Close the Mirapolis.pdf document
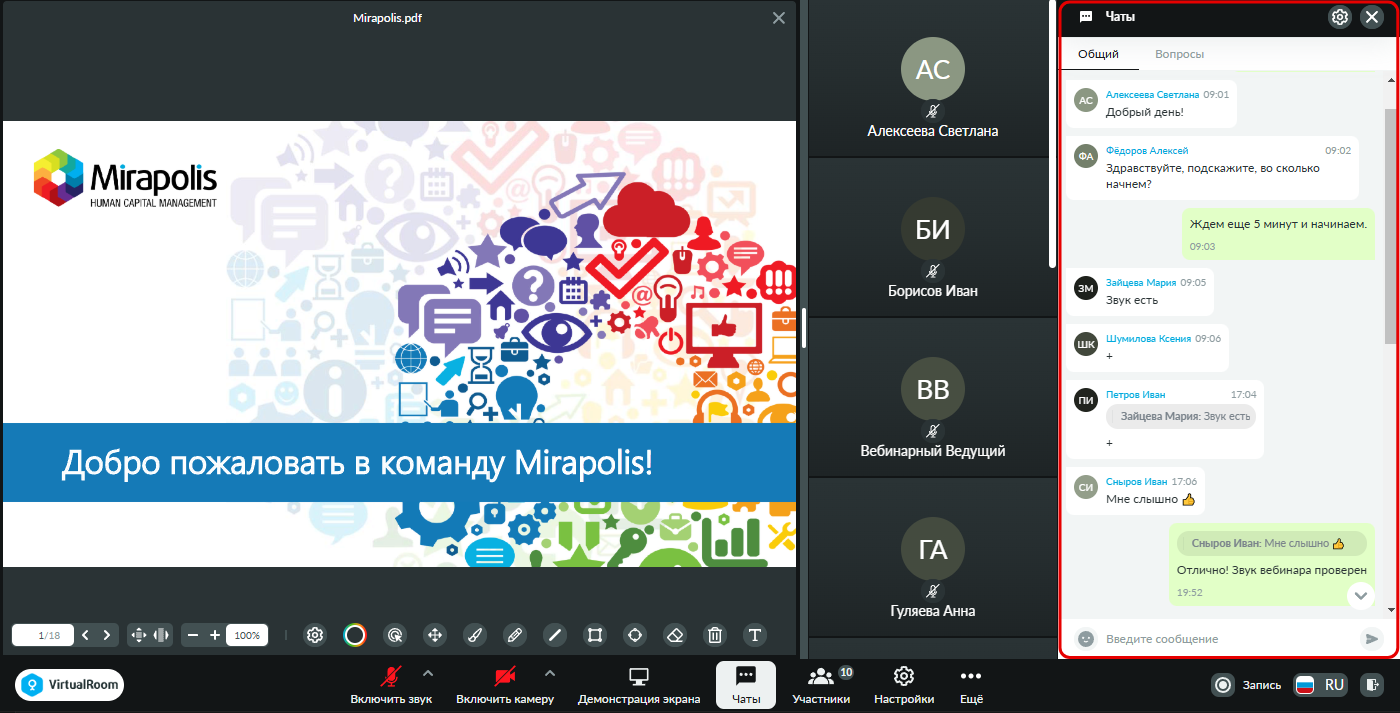1400x713 pixels. [779, 18]
